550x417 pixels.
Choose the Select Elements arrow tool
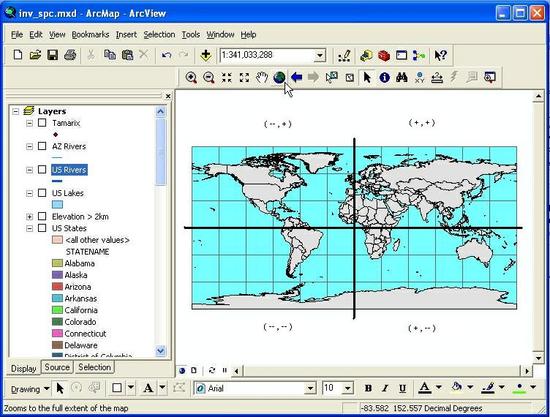[367, 77]
